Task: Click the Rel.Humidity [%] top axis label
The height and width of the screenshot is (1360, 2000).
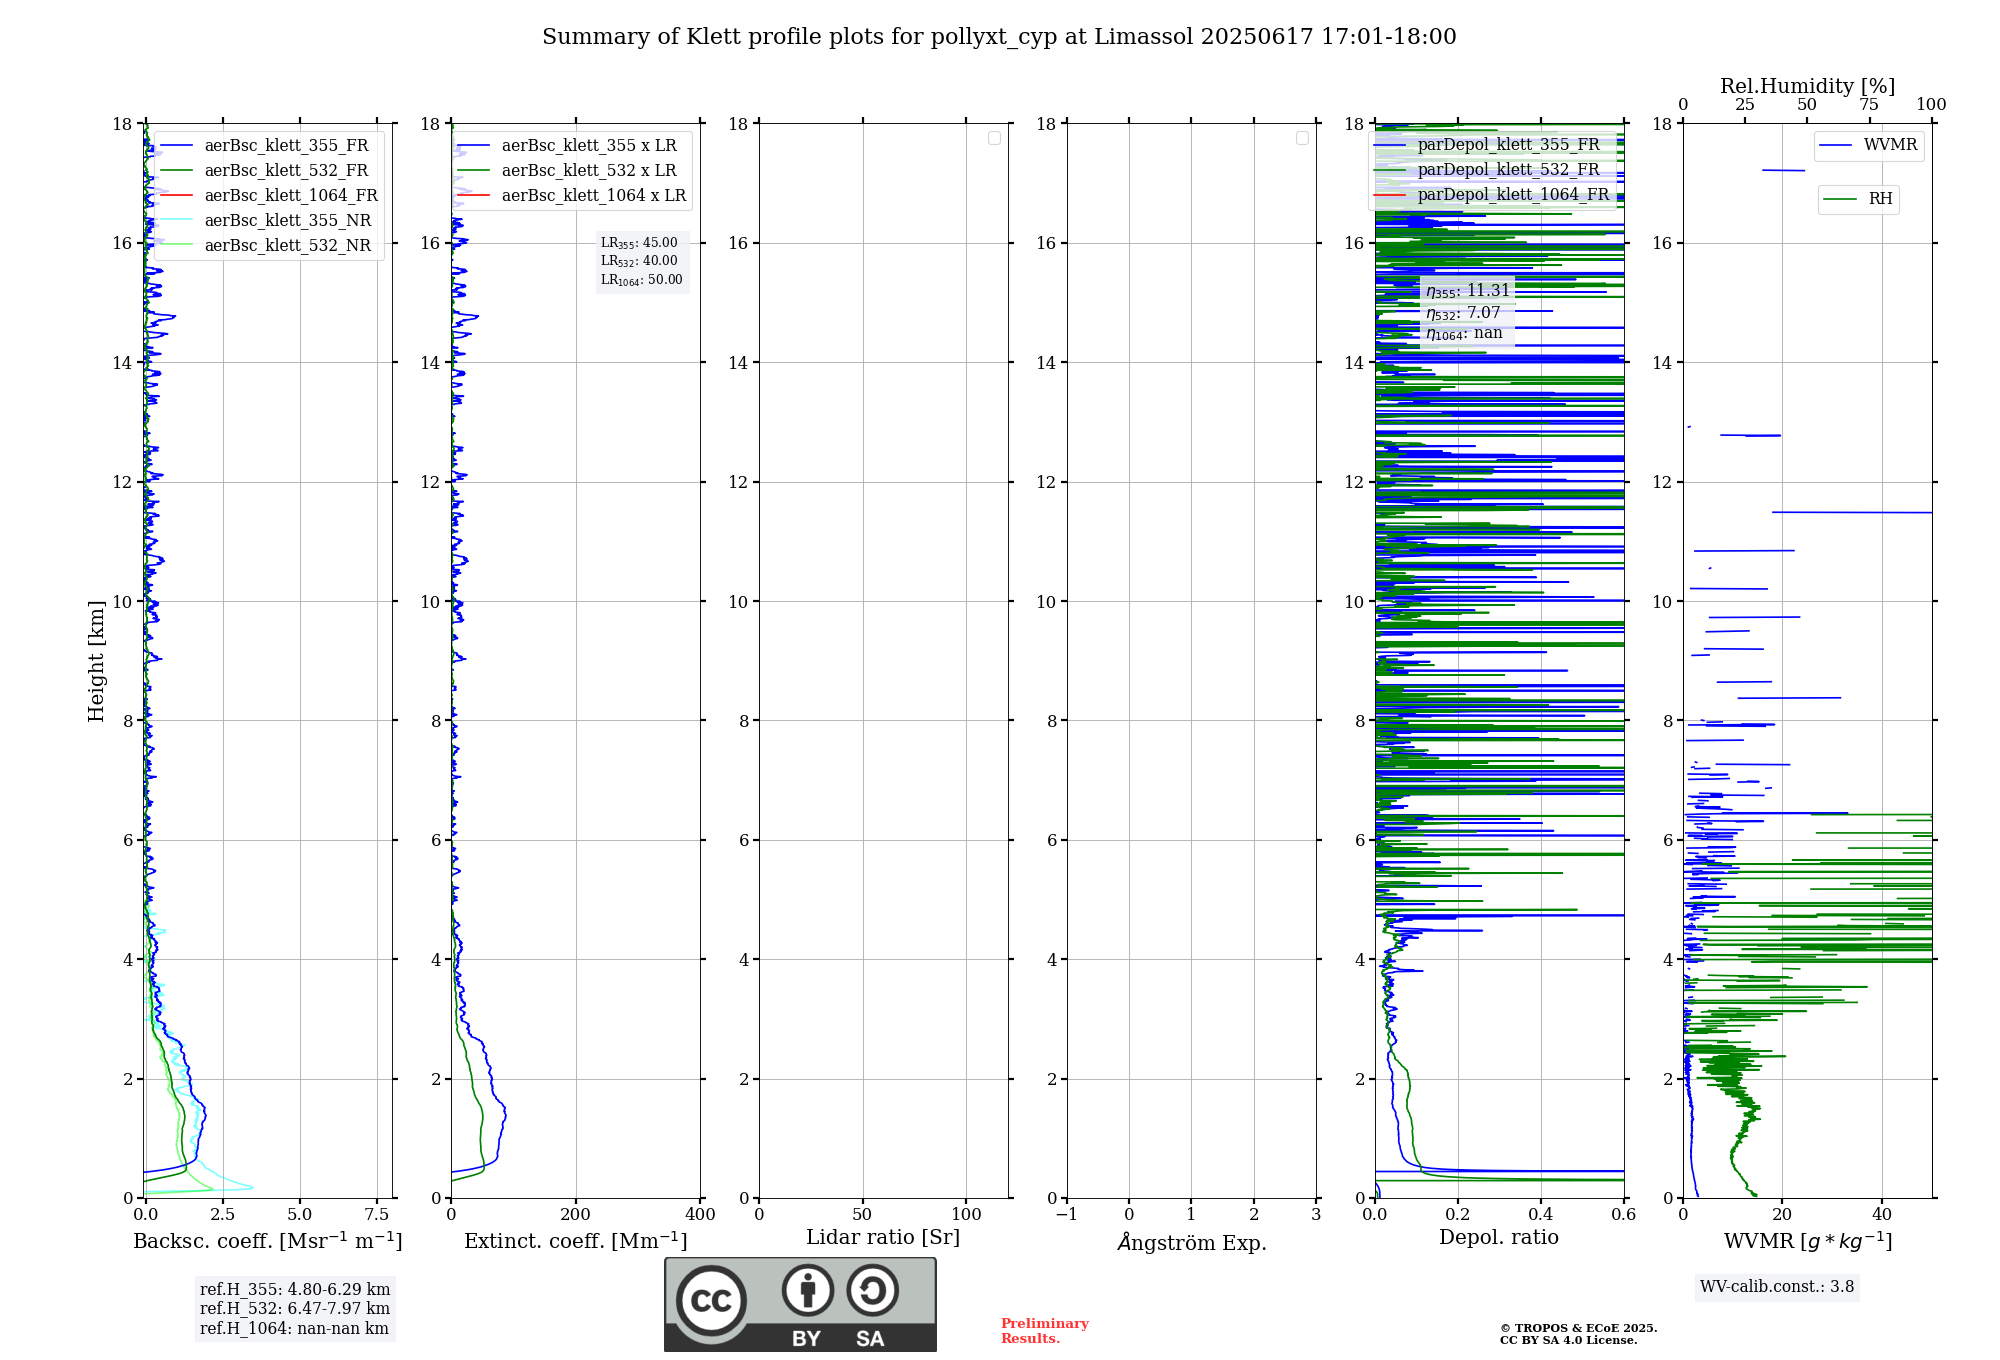Action: coord(1807,86)
